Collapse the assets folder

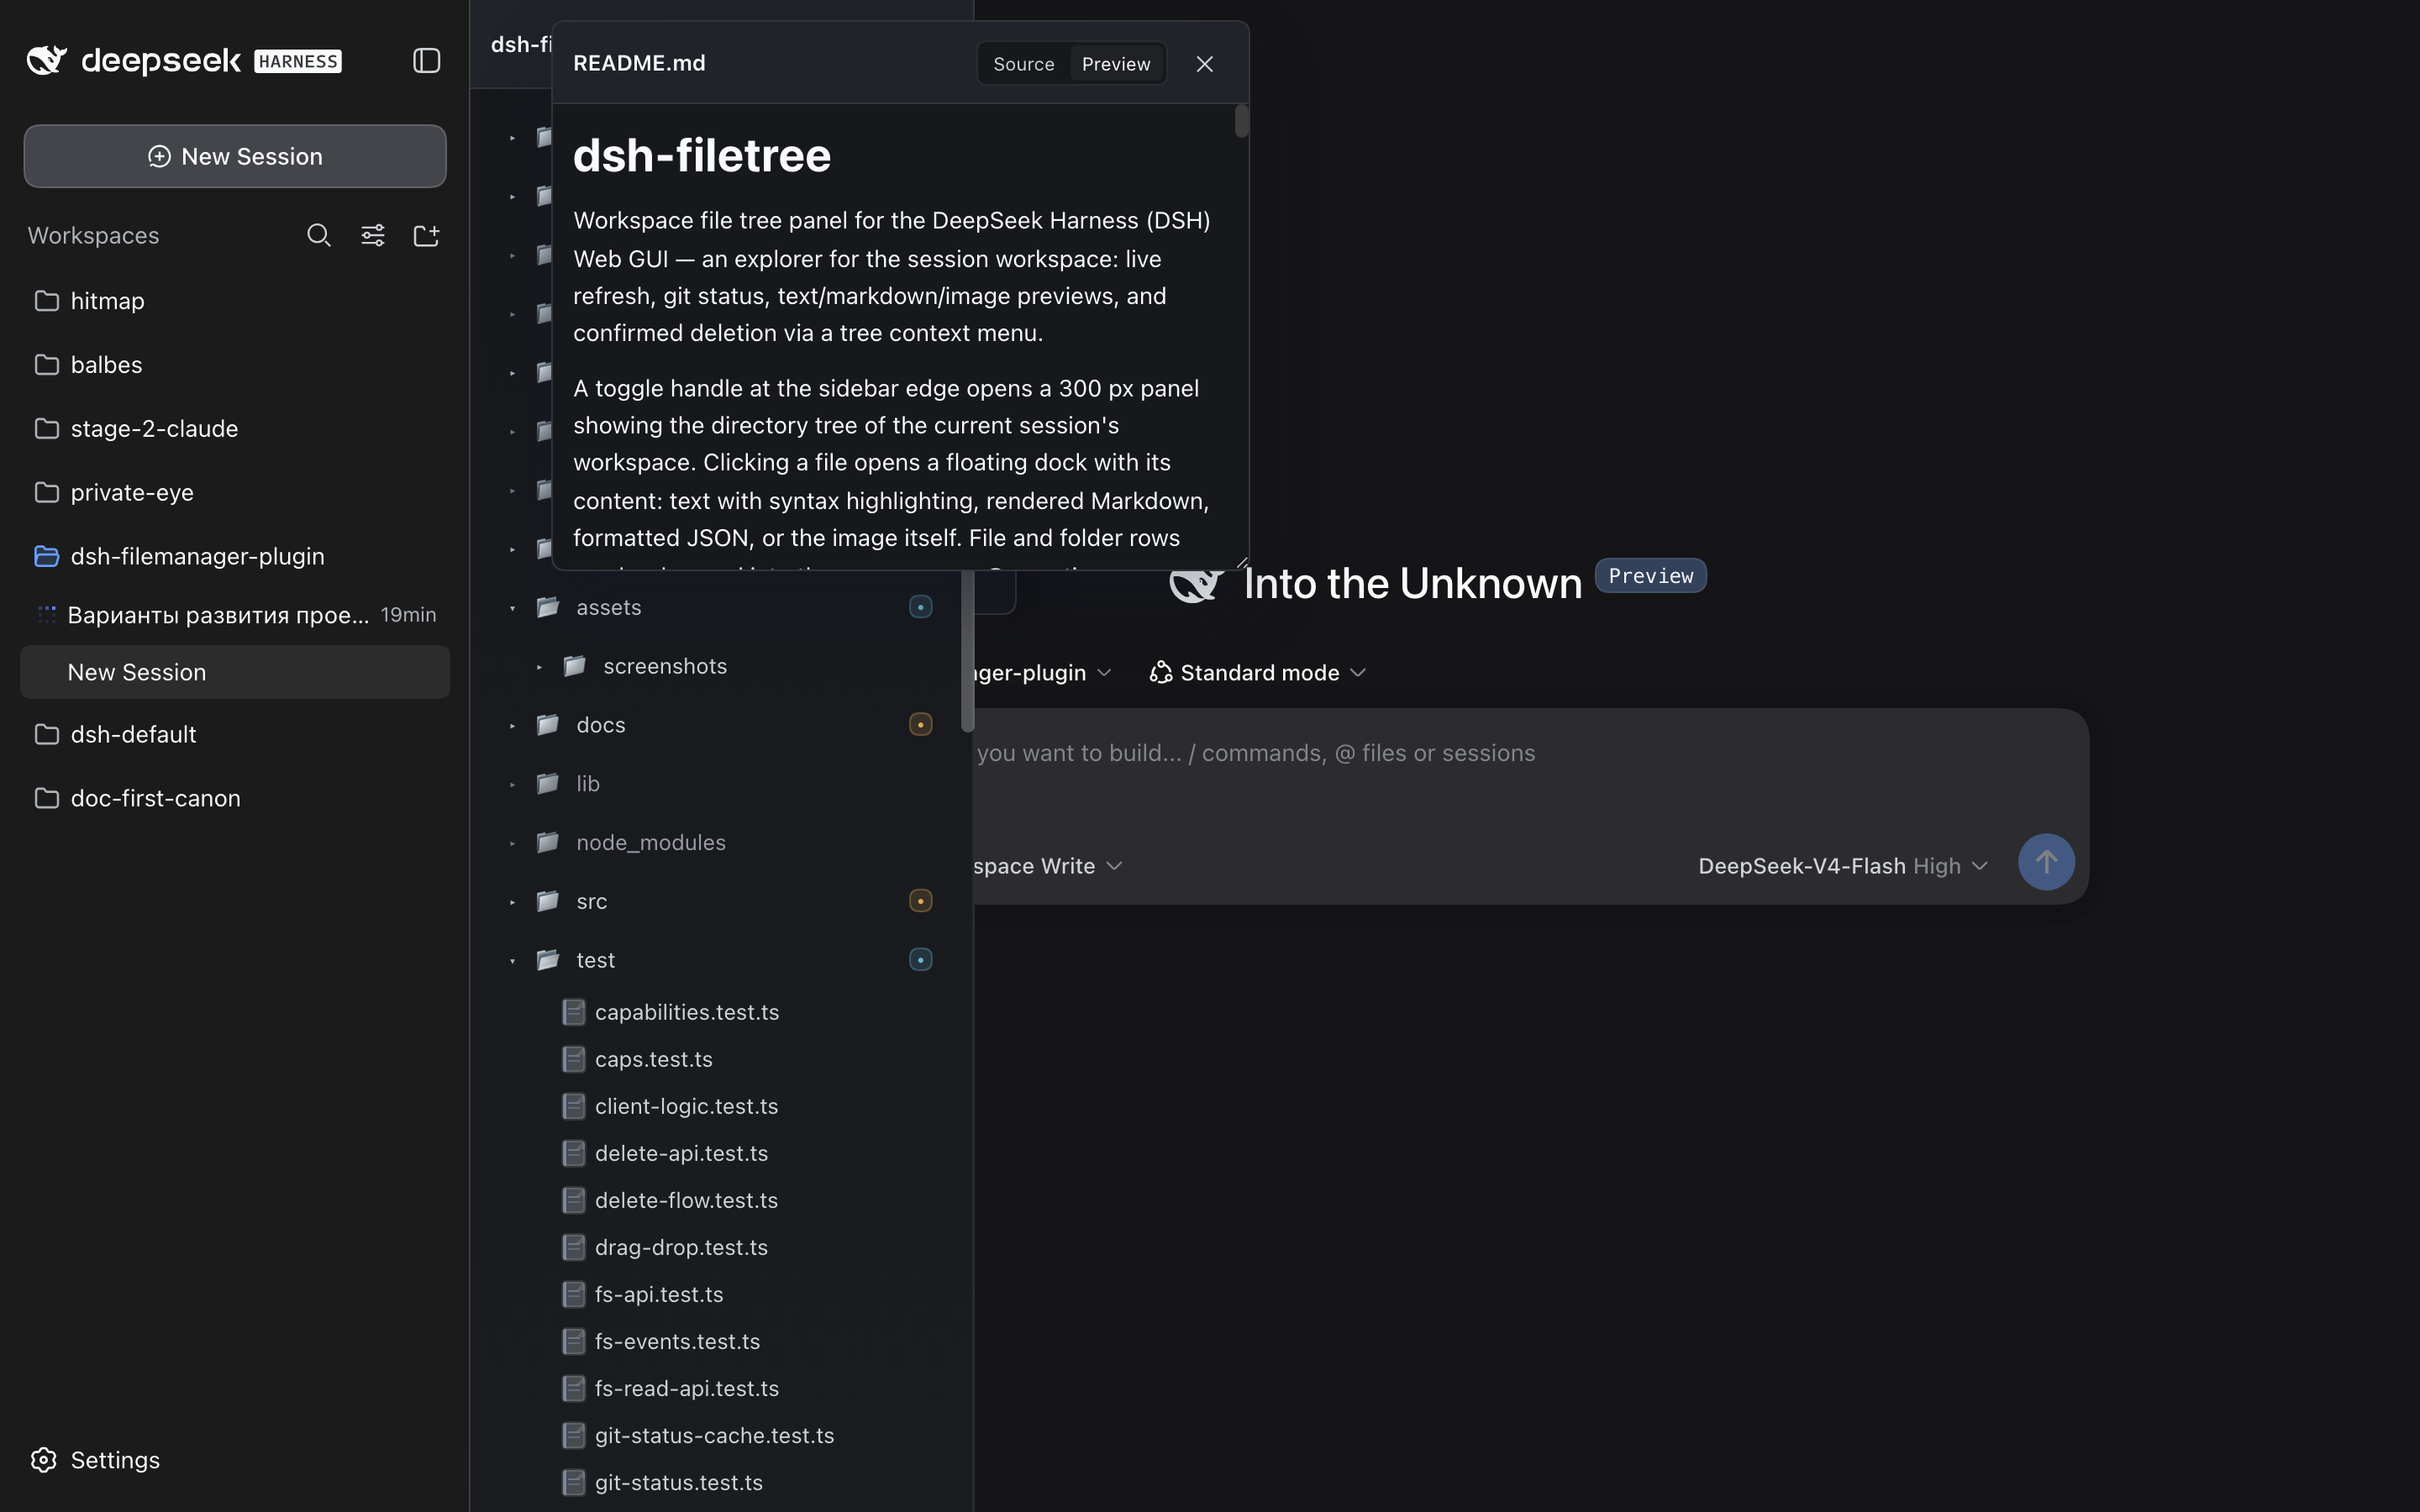click(513, 608)
